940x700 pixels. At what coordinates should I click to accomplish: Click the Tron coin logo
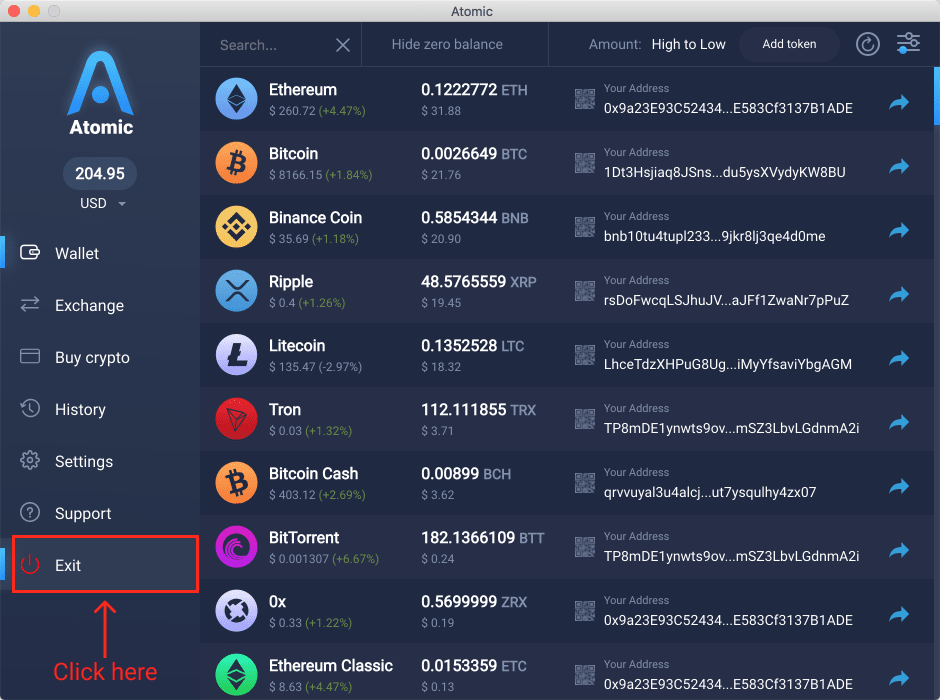(236, 419)
